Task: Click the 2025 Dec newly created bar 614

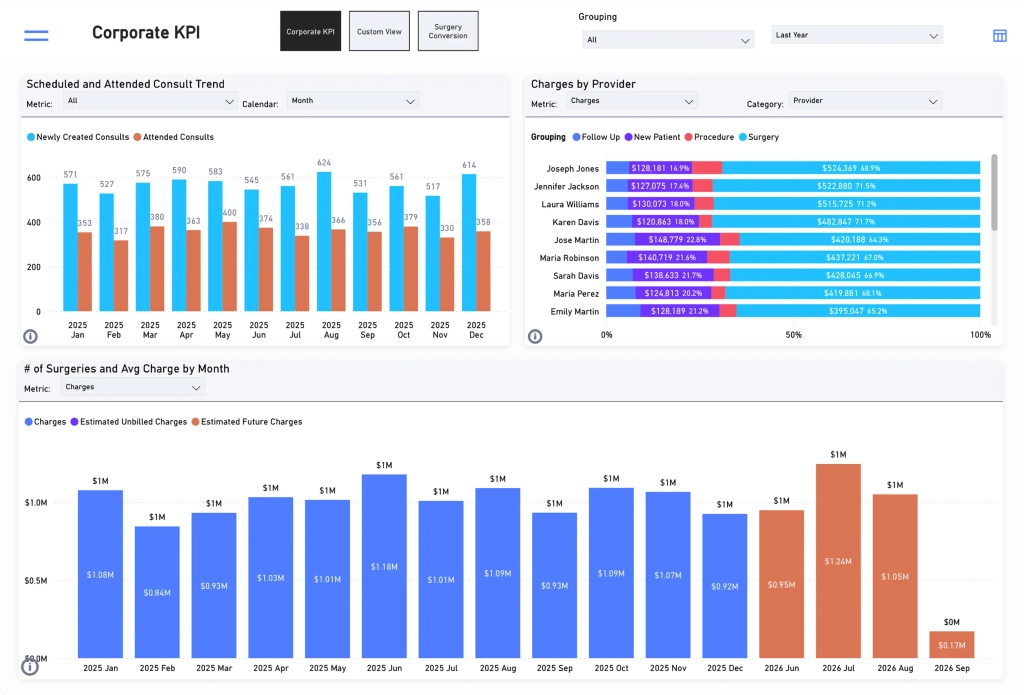Action: [469, 243]
